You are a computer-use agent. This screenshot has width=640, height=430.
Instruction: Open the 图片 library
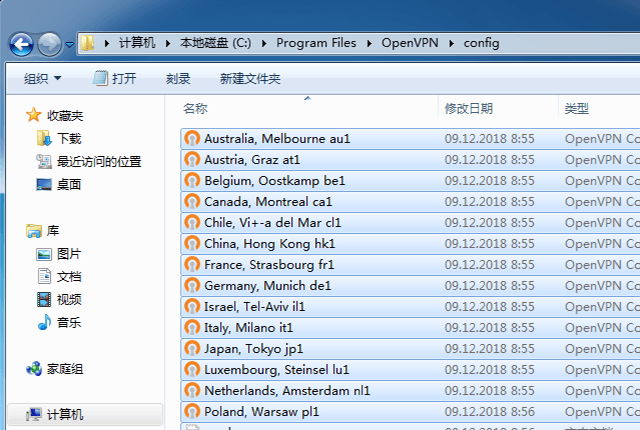[69, 254]
